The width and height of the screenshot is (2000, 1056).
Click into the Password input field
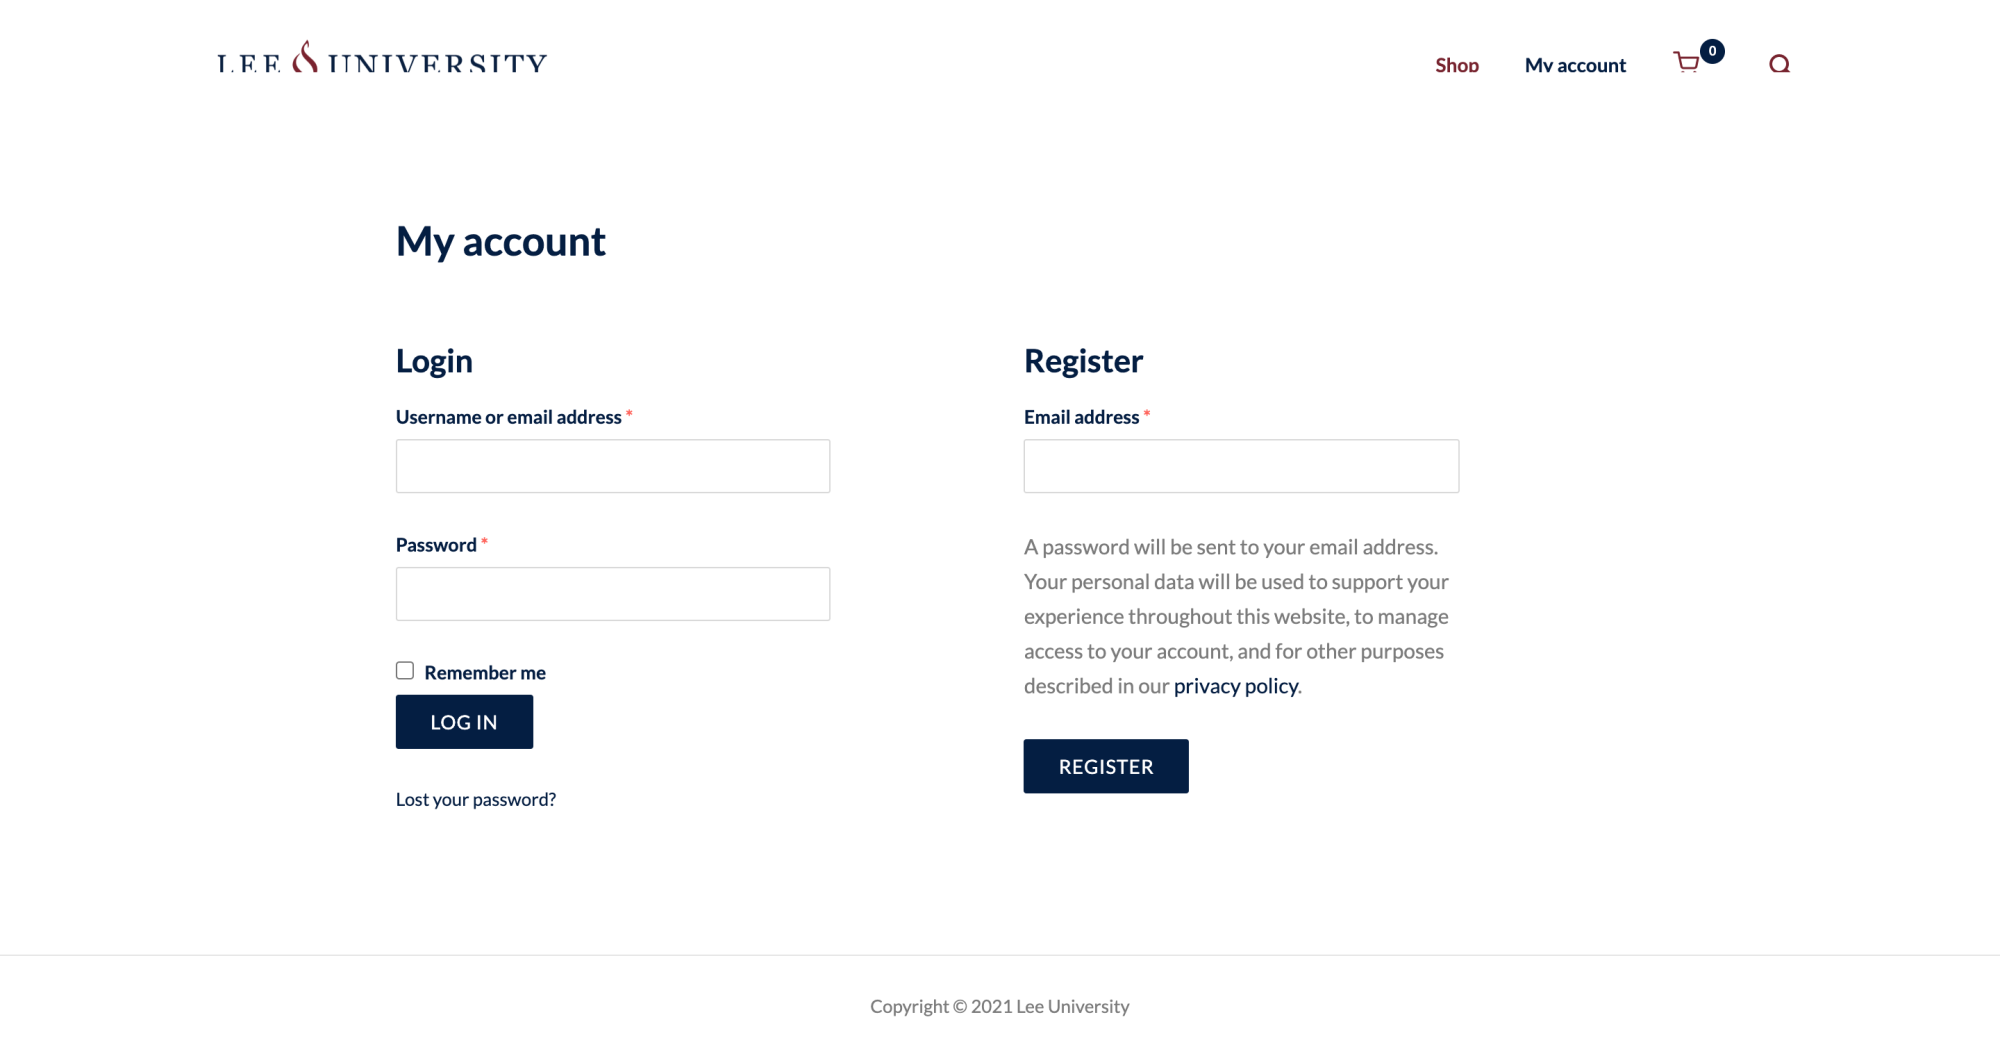pos(613,594)
